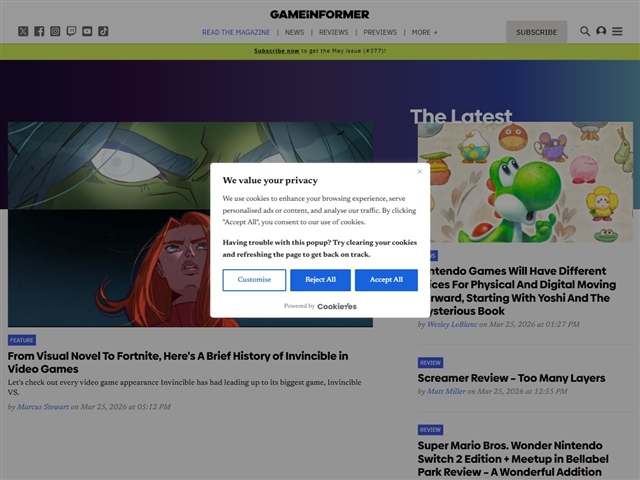Open the user account icon

pos(601,31)
